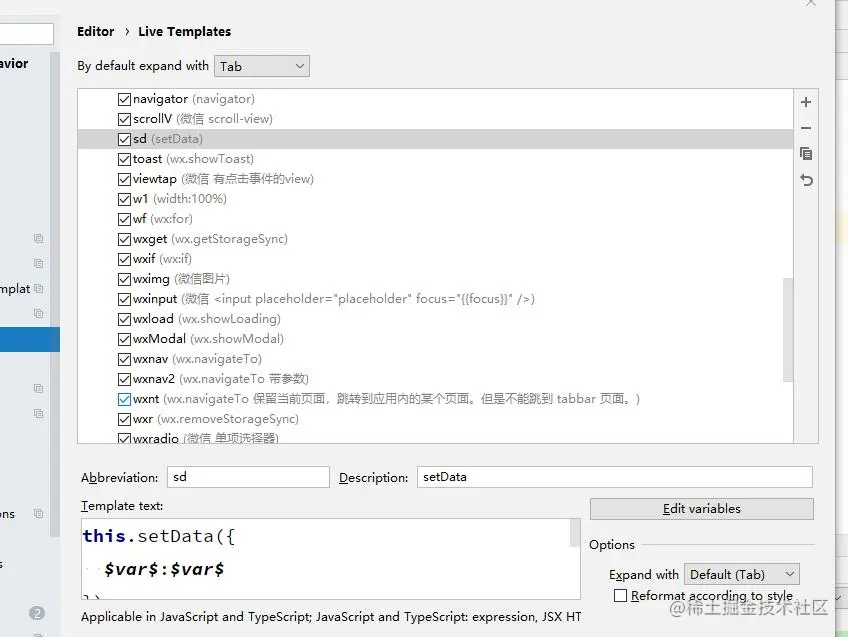
Task: Toggle the viewtap template checkbox
Action: (x=124, y=179)
